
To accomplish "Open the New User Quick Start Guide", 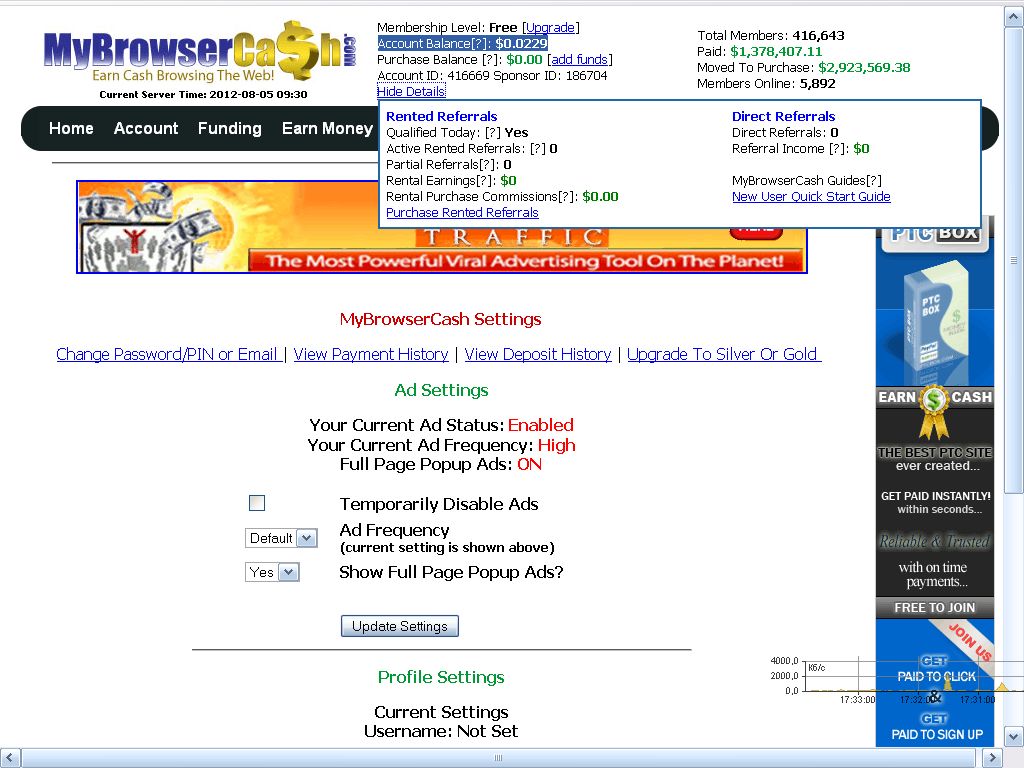I will 811,197.
